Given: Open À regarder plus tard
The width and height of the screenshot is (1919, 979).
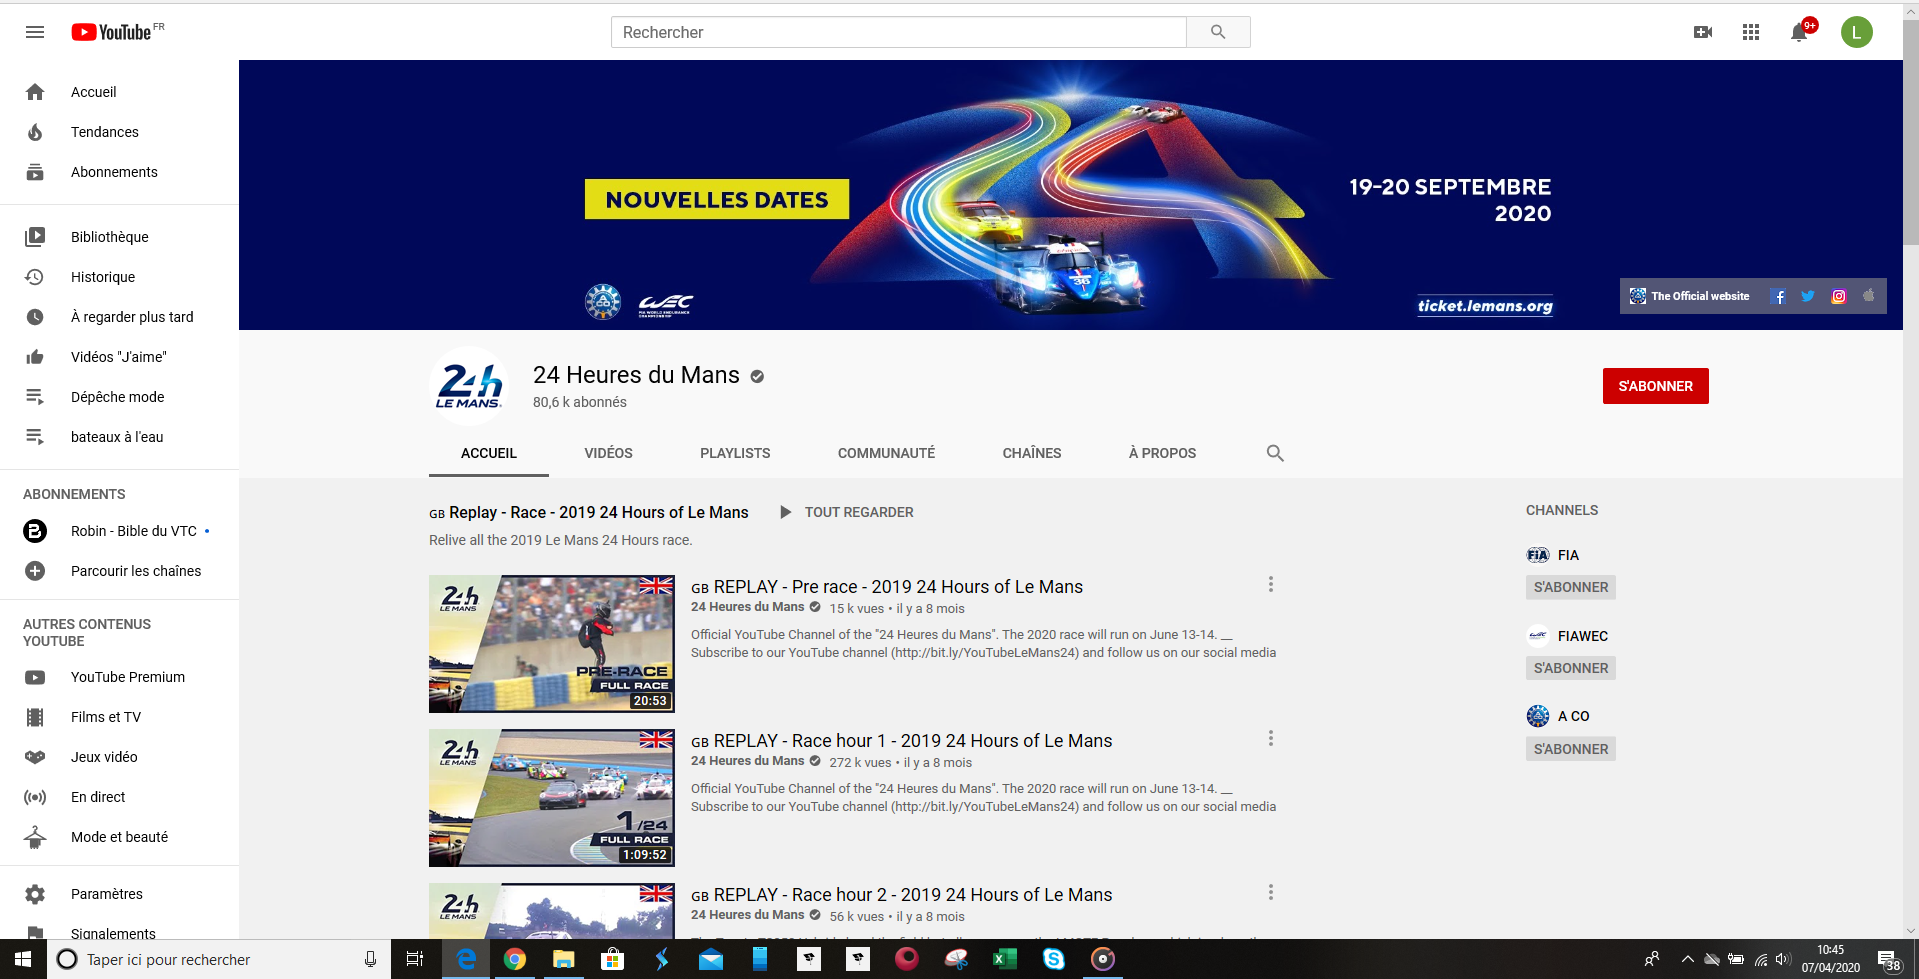Looking at the screenshot, I should (x=119, y=317).
